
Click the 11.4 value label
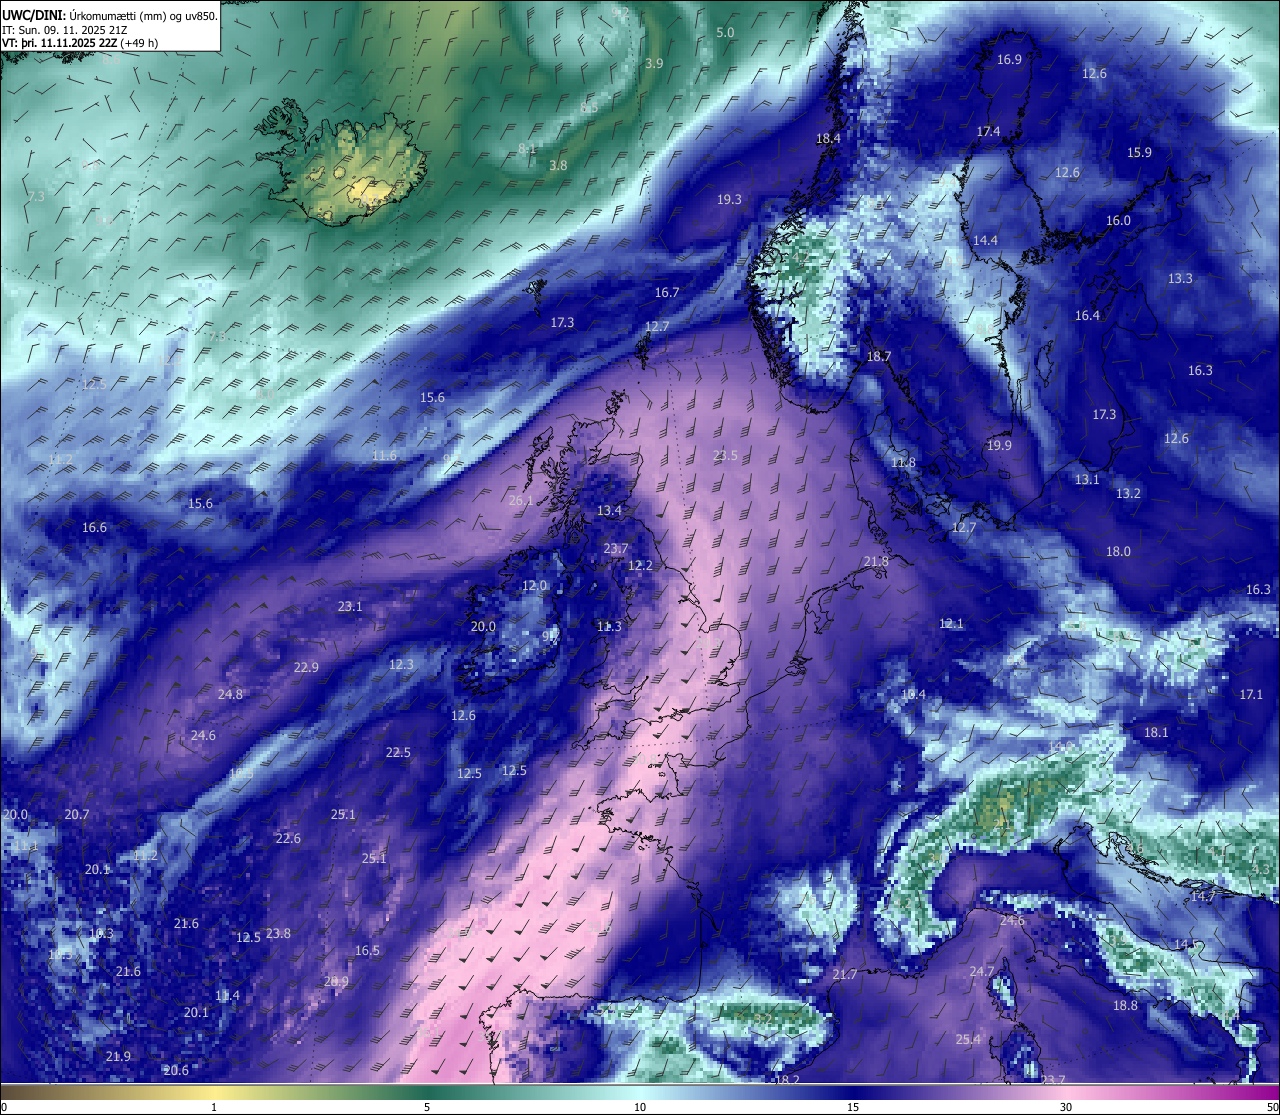[227, 995]
